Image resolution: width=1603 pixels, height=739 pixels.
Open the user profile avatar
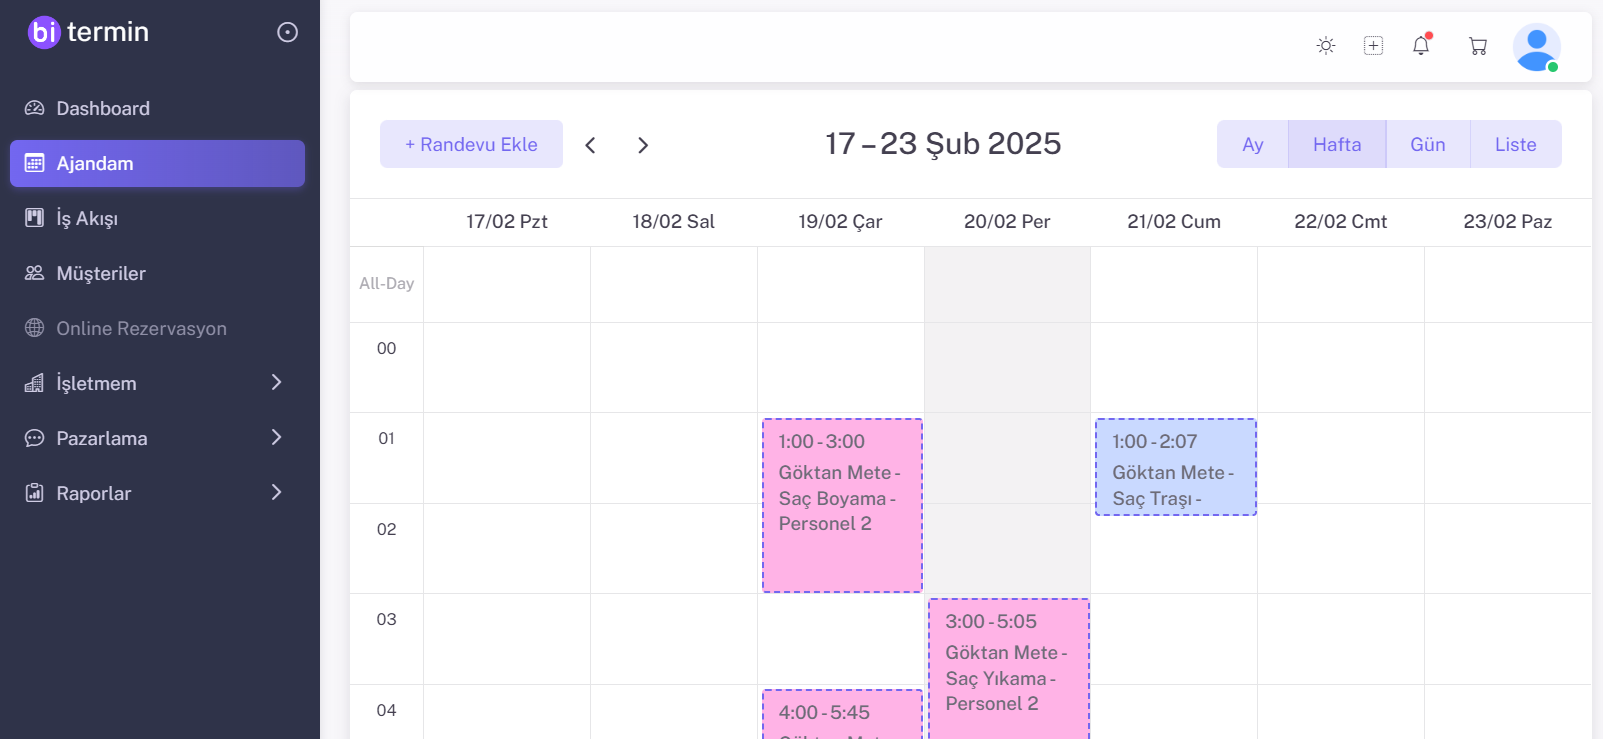click(1536, 47)
